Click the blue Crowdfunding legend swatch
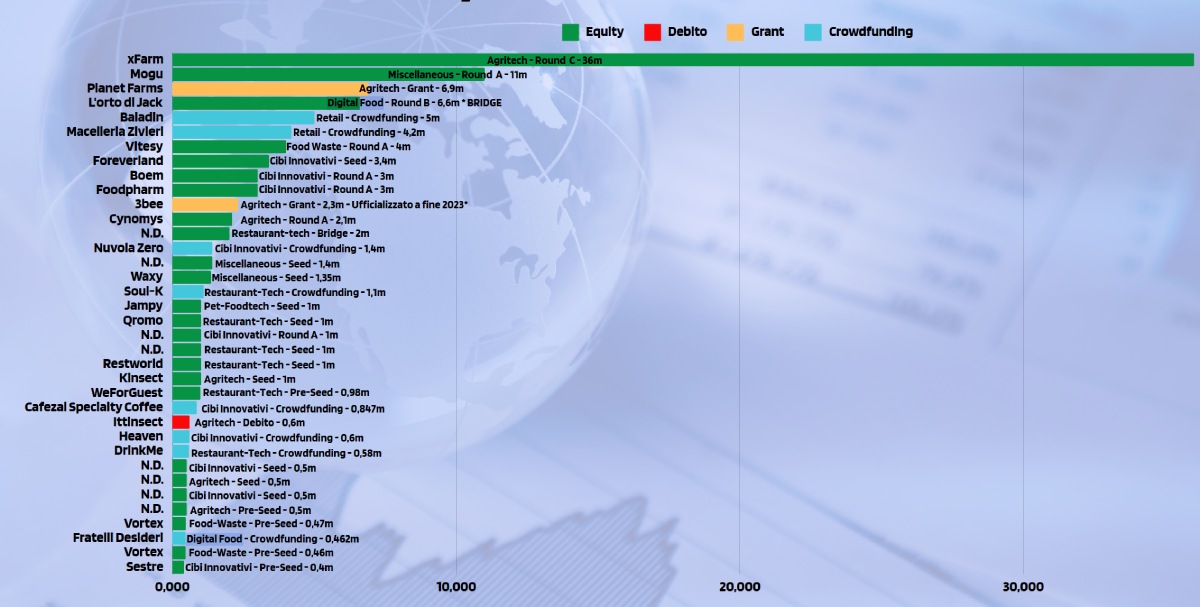Viewport: 1200px width, 607px height. click(813, 32)
